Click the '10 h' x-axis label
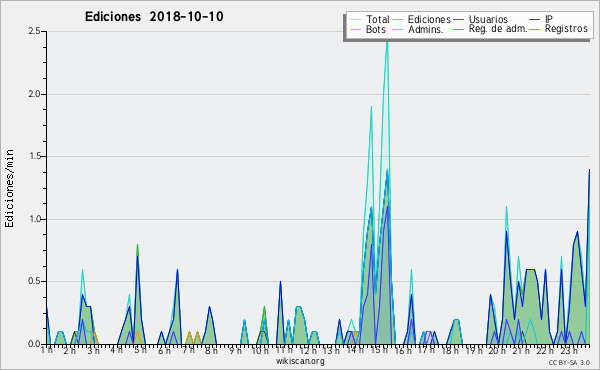Image resolution: width=600 pixels, height=370 pixels. 260,350
